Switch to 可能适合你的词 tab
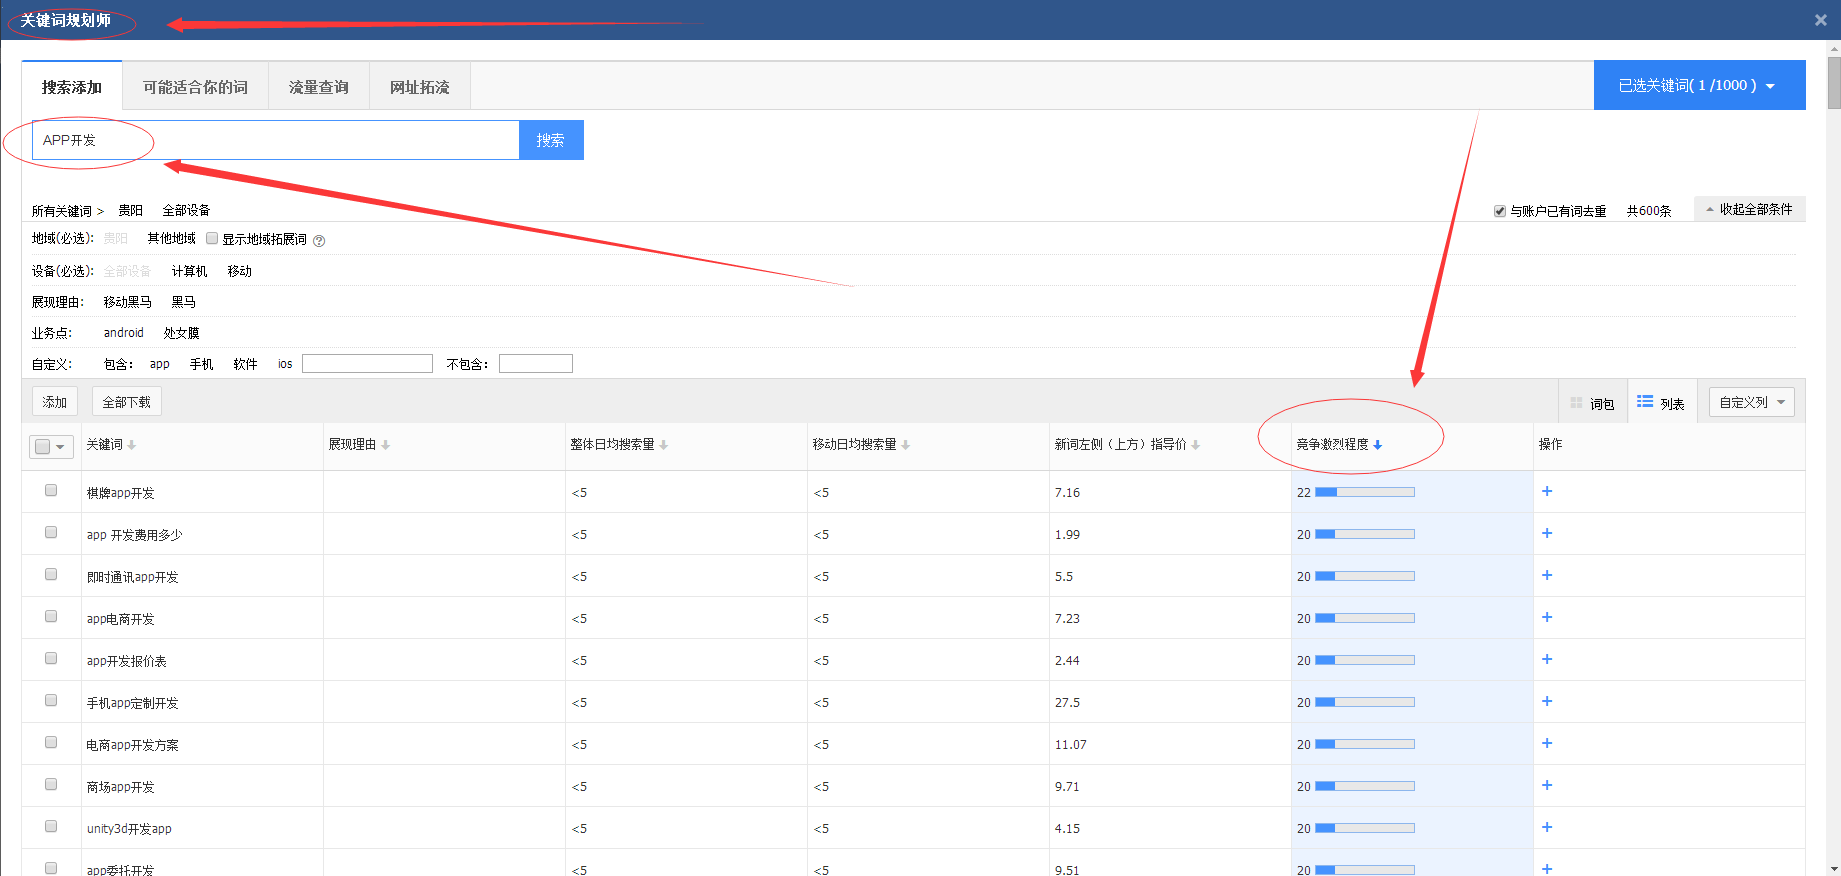 click(195, 87)
